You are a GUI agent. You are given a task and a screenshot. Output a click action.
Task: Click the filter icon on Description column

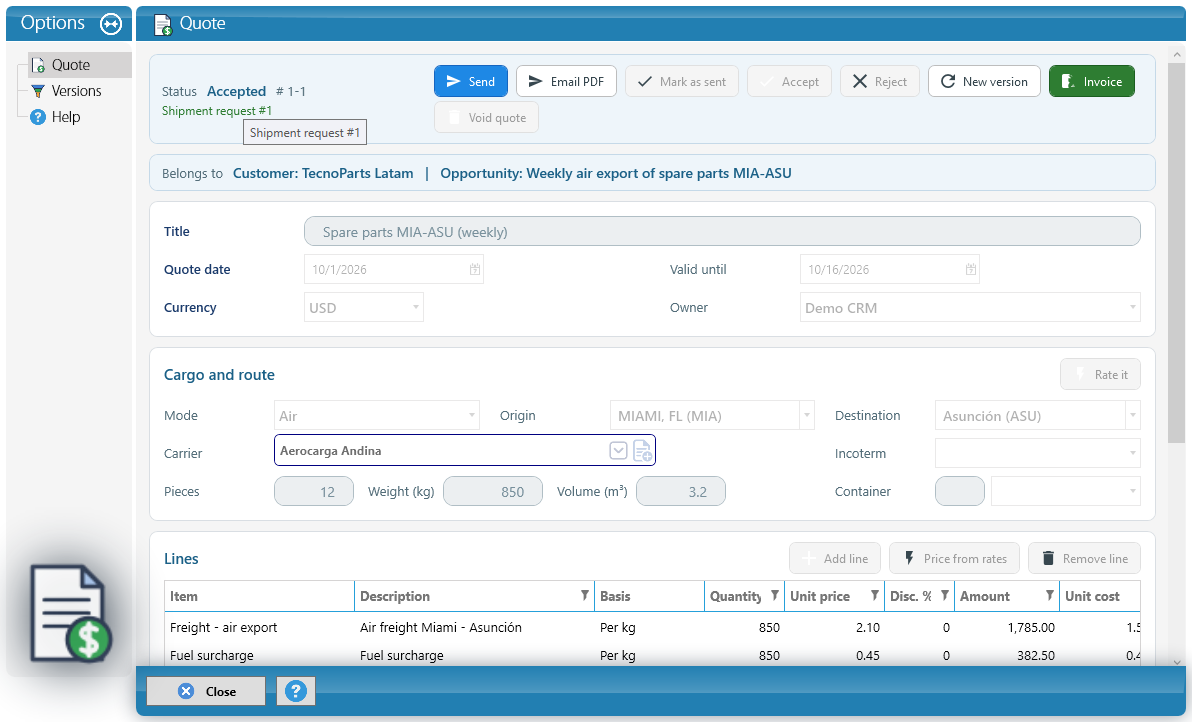(x=585, y=596)
